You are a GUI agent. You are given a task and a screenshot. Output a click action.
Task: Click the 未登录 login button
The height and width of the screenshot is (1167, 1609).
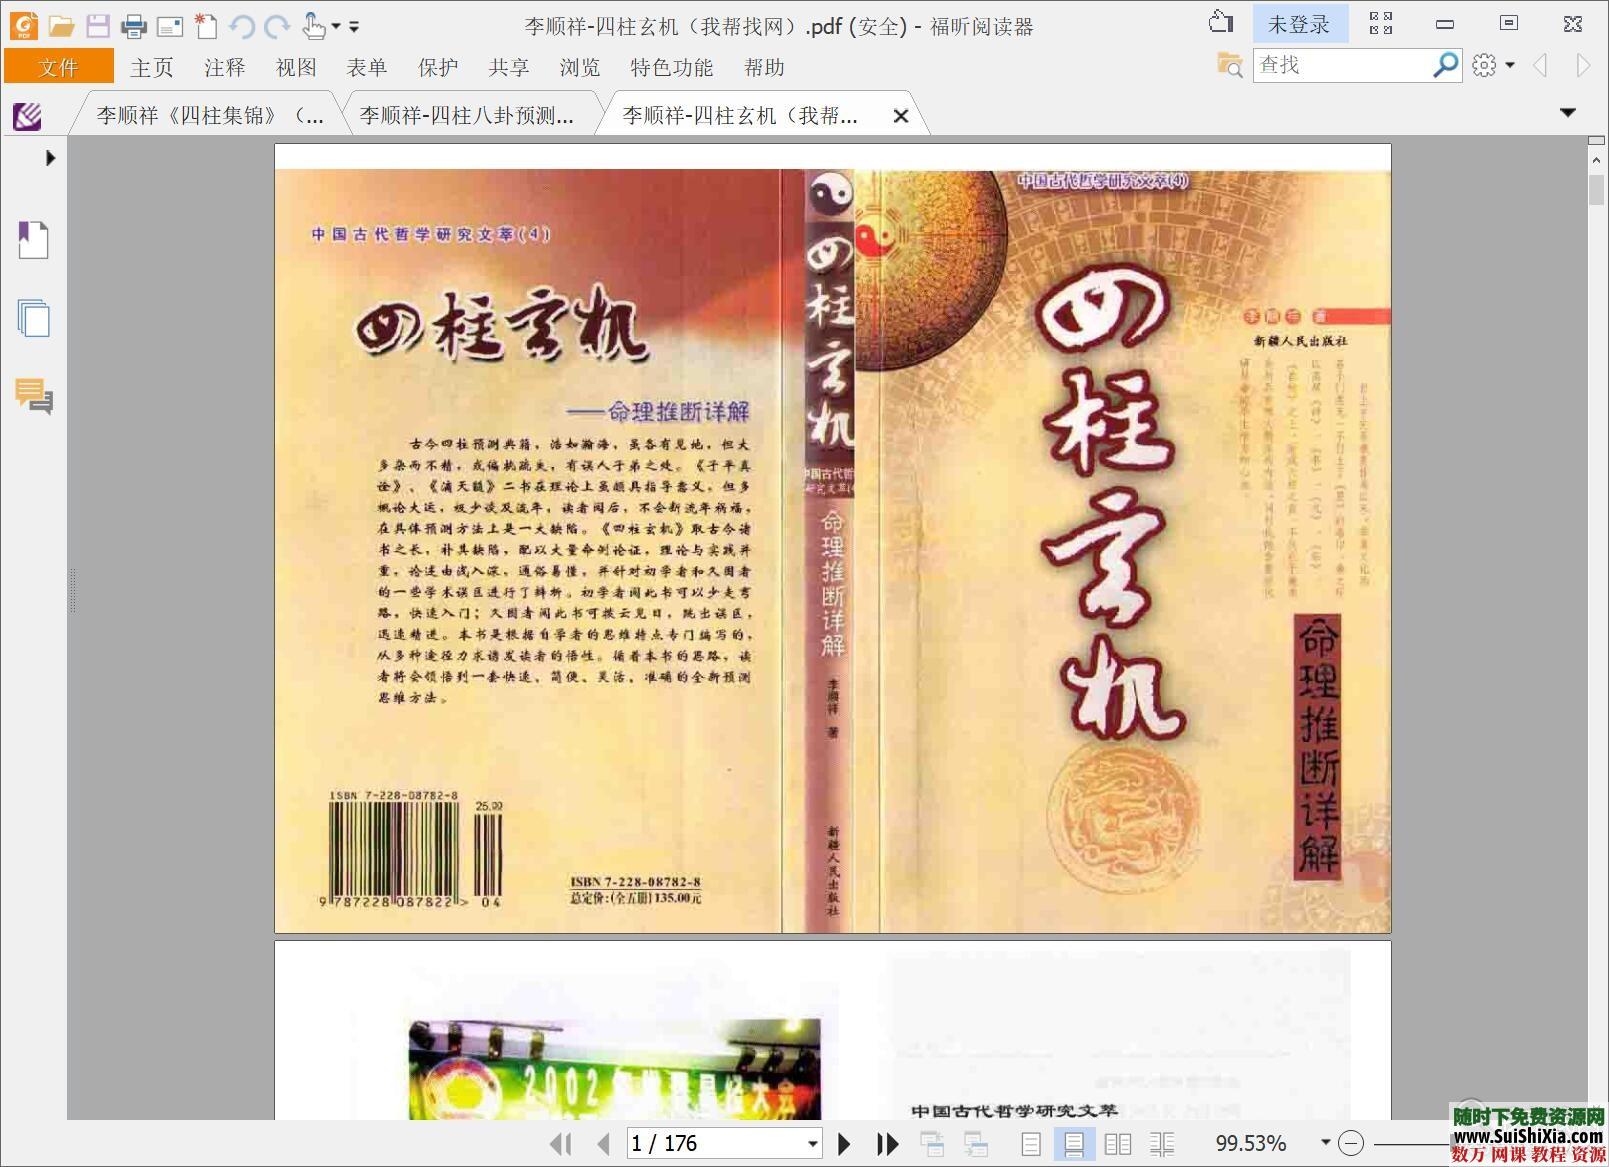click(x=1301, y=22)
